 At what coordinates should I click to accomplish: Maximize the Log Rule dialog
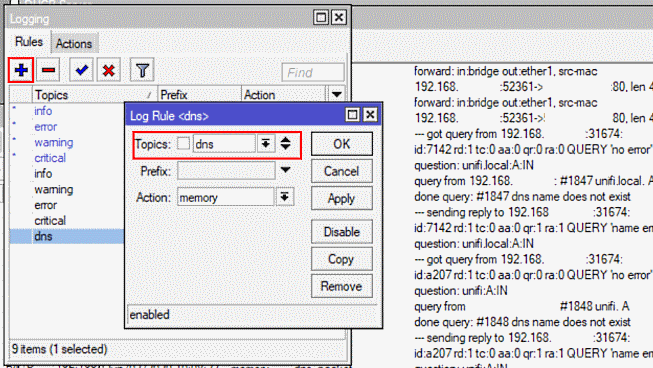click(x=352, y=115)
